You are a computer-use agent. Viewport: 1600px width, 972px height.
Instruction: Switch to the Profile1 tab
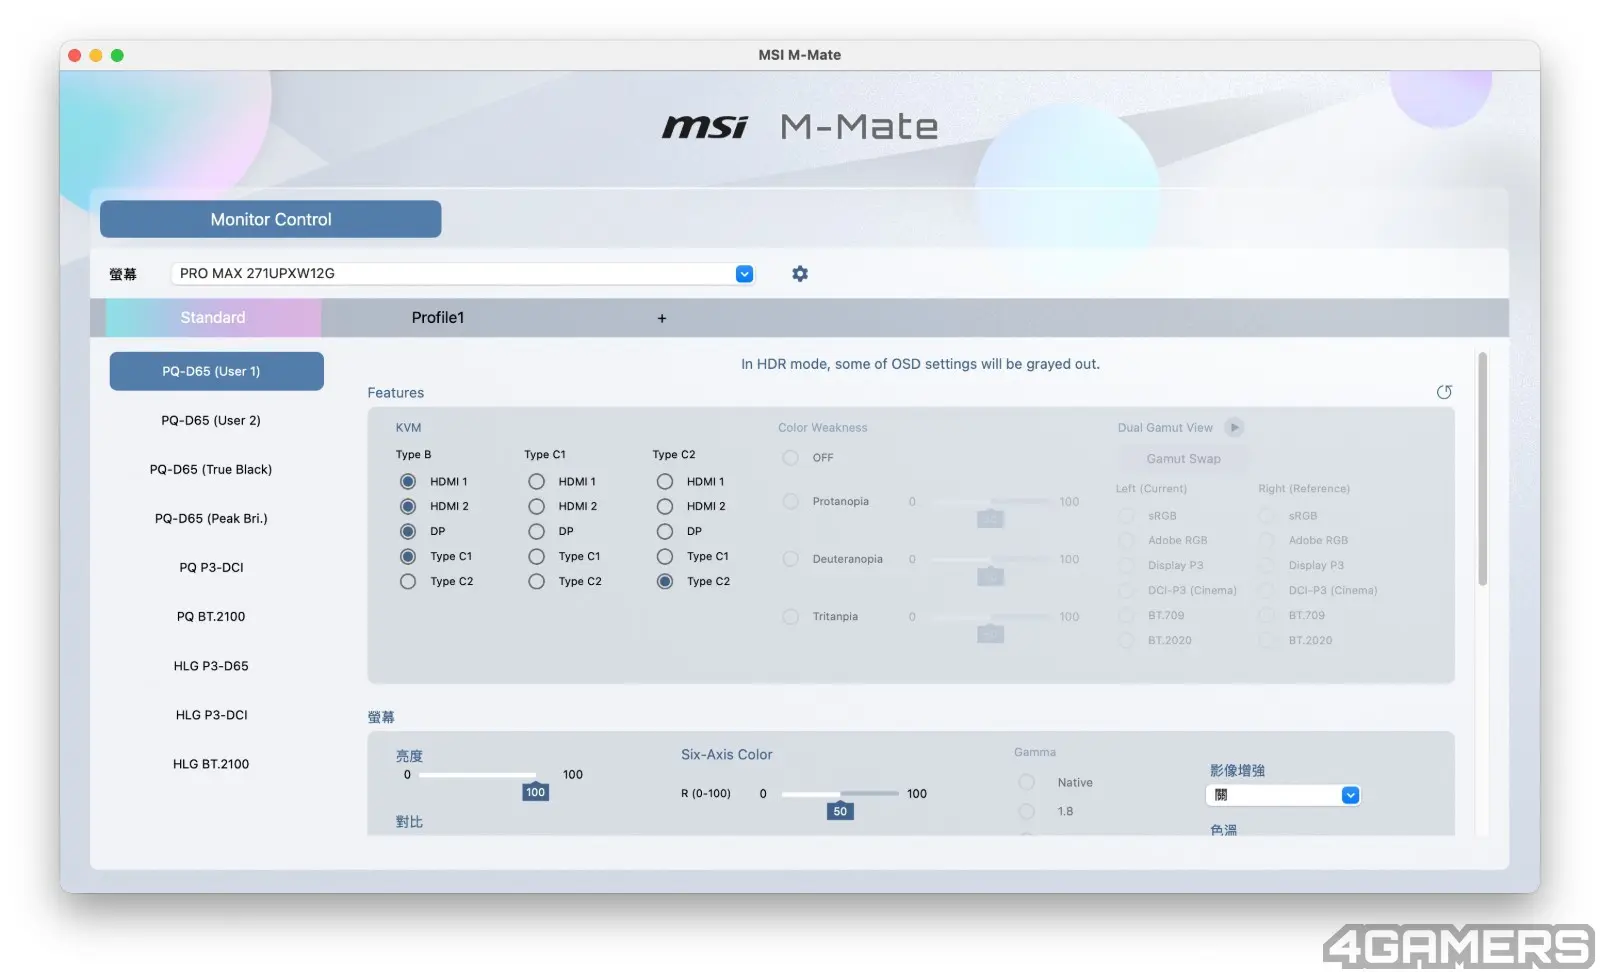[x=438, y=318]
